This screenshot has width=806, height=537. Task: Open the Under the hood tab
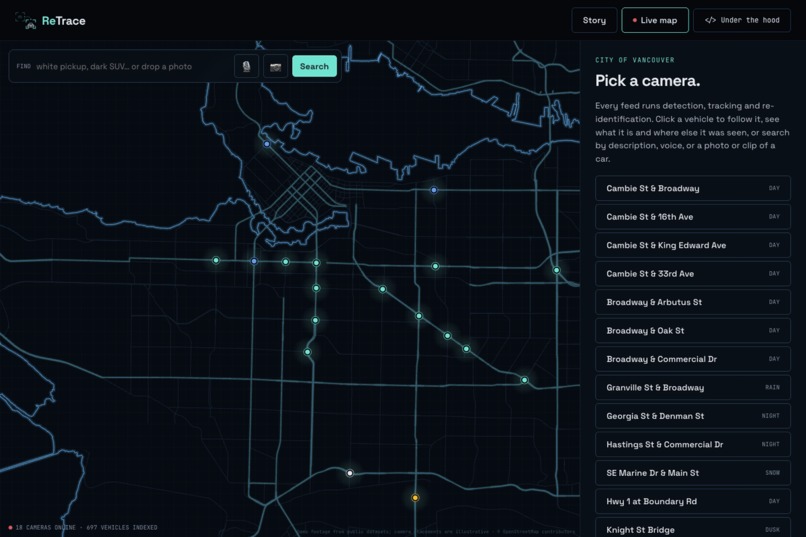(742, 21)
